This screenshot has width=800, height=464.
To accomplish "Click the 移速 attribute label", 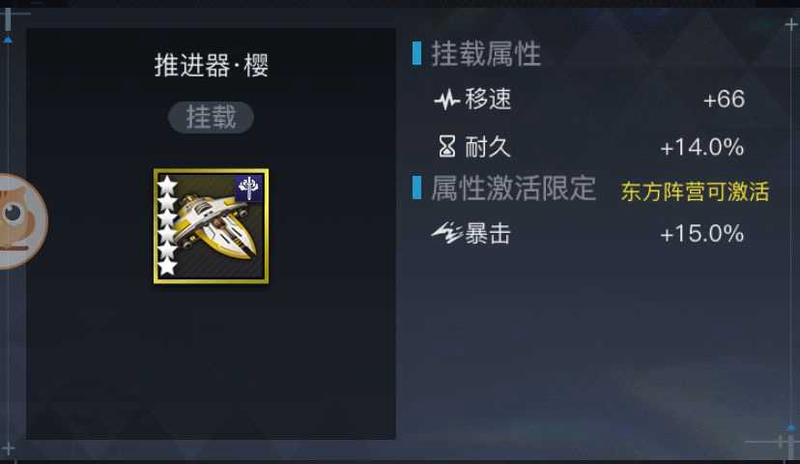I will [488, 99].
